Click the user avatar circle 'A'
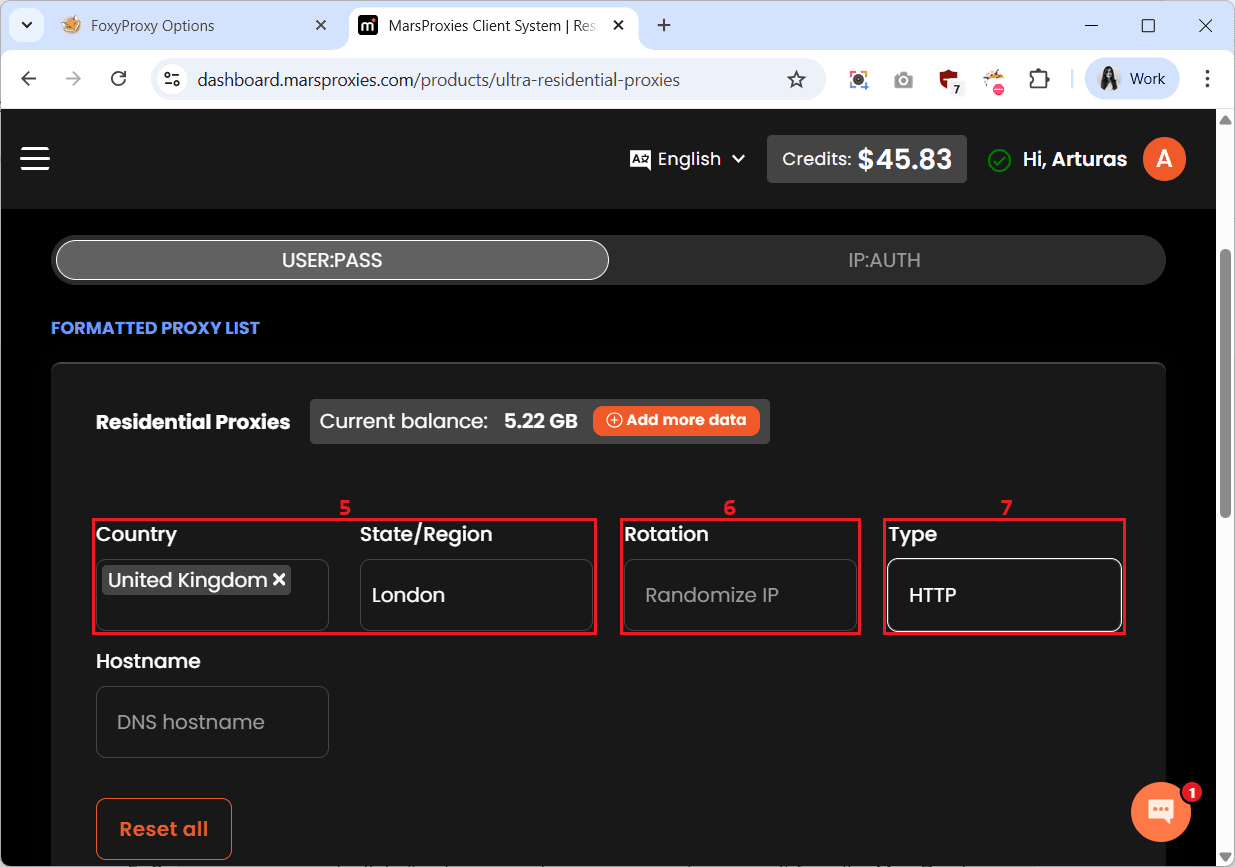1235x867 pixels. [x=1164, y=159]
